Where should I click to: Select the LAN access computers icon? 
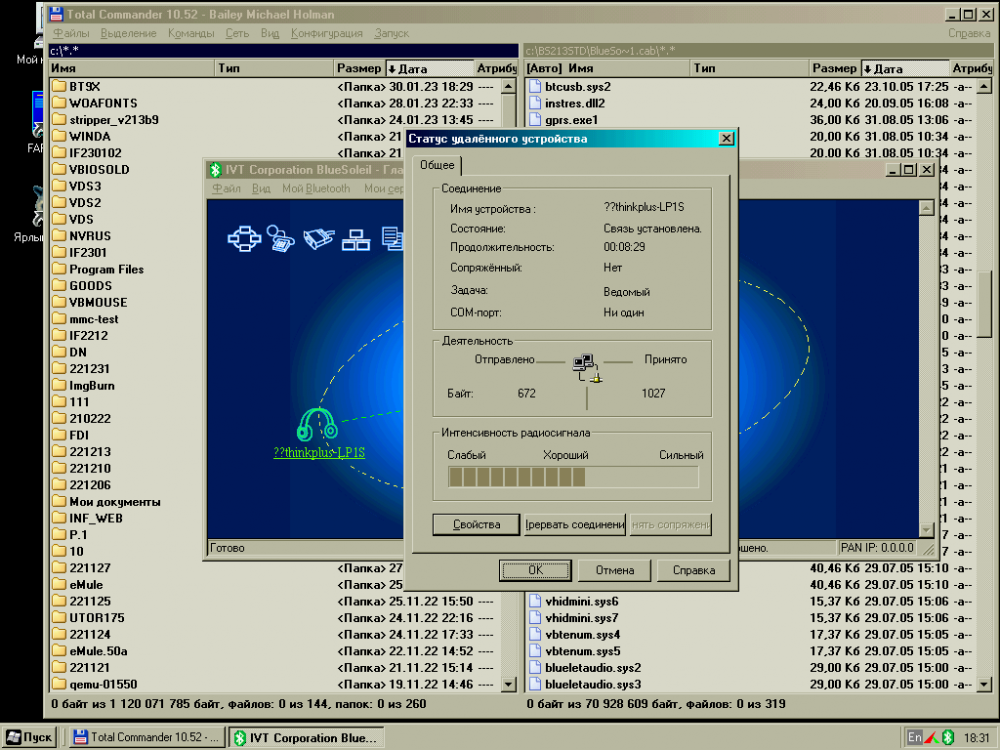pyautogui.click(x=356, y=238)
